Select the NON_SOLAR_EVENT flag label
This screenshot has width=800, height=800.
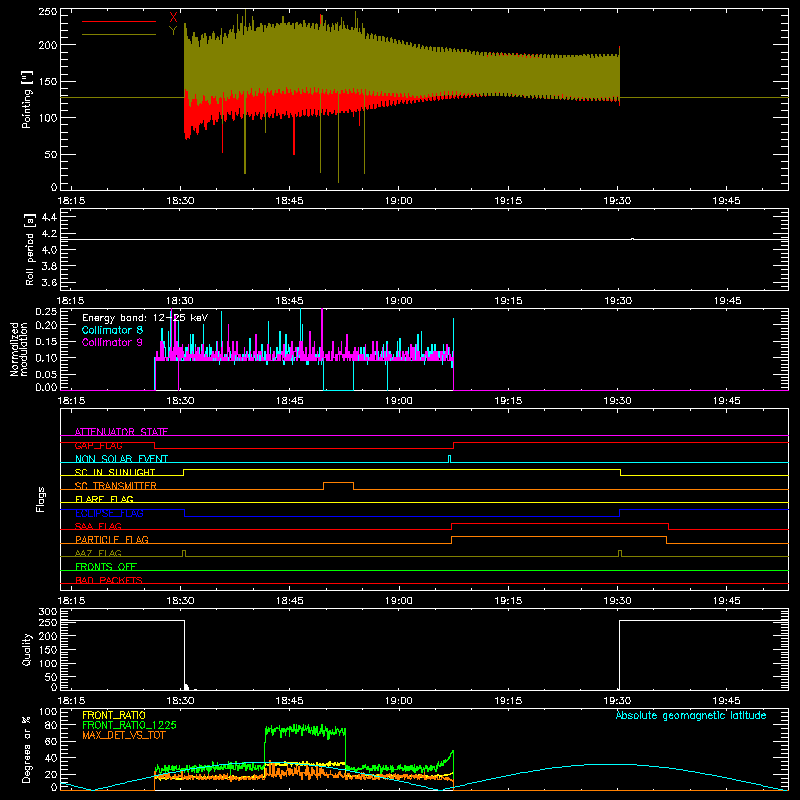point(121,459)
